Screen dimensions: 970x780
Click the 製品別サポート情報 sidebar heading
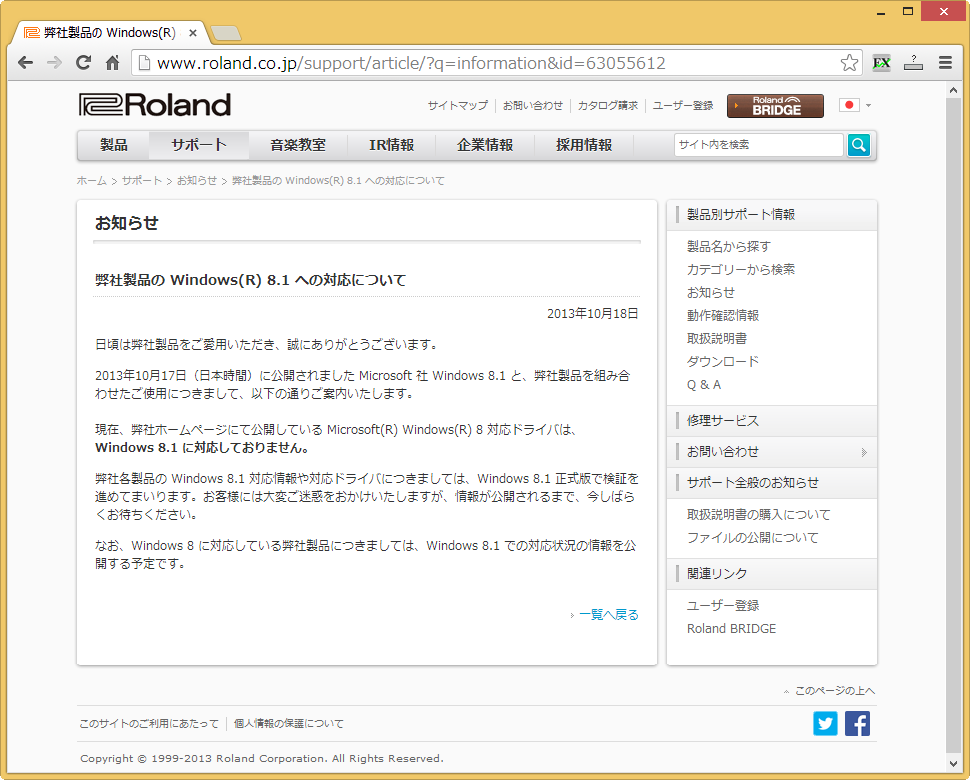(741, 215)
